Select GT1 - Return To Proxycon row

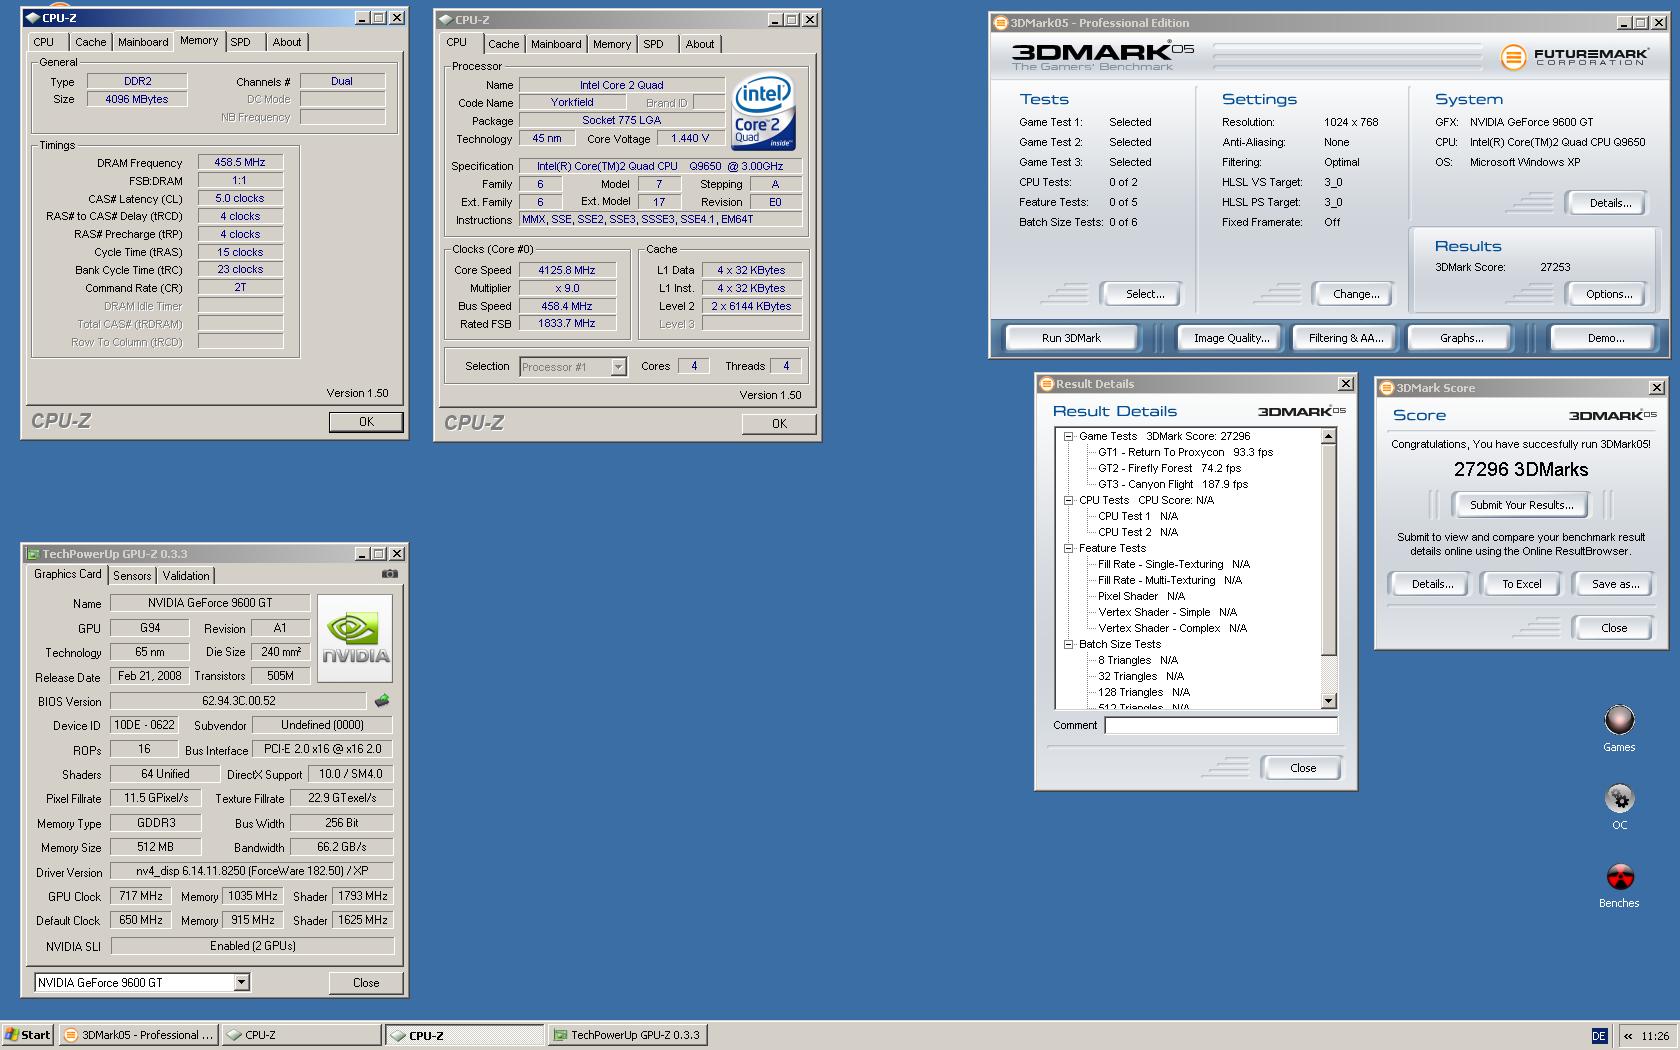tap(1185, 452)
